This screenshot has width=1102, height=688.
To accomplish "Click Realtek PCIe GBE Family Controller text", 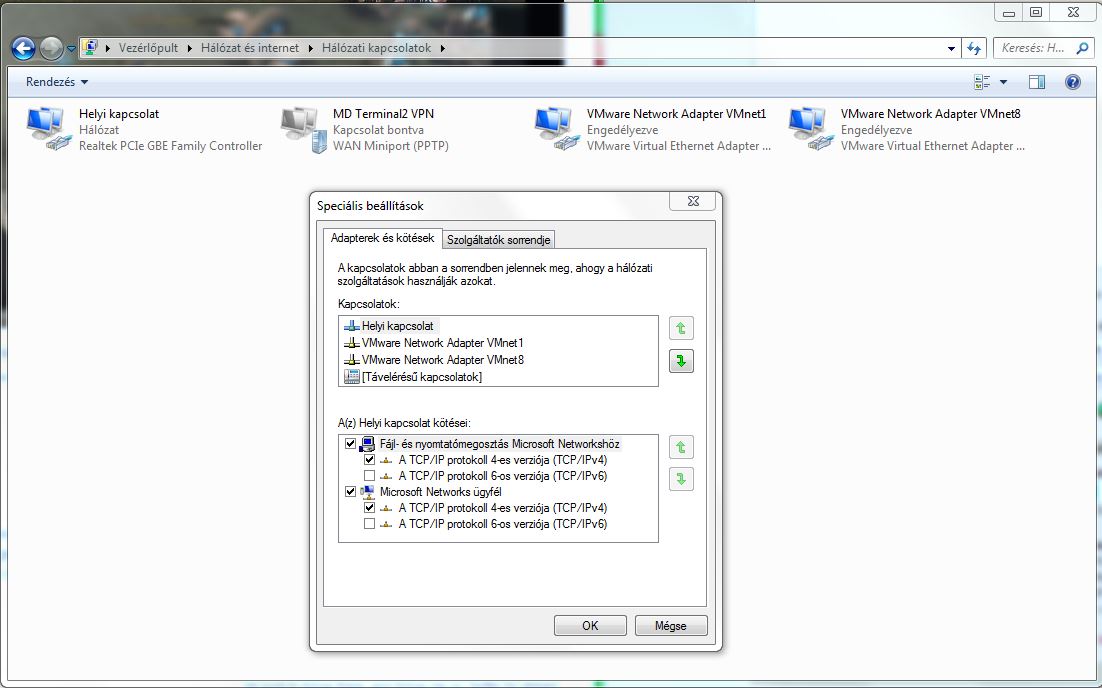I will [x=171, y=146].
